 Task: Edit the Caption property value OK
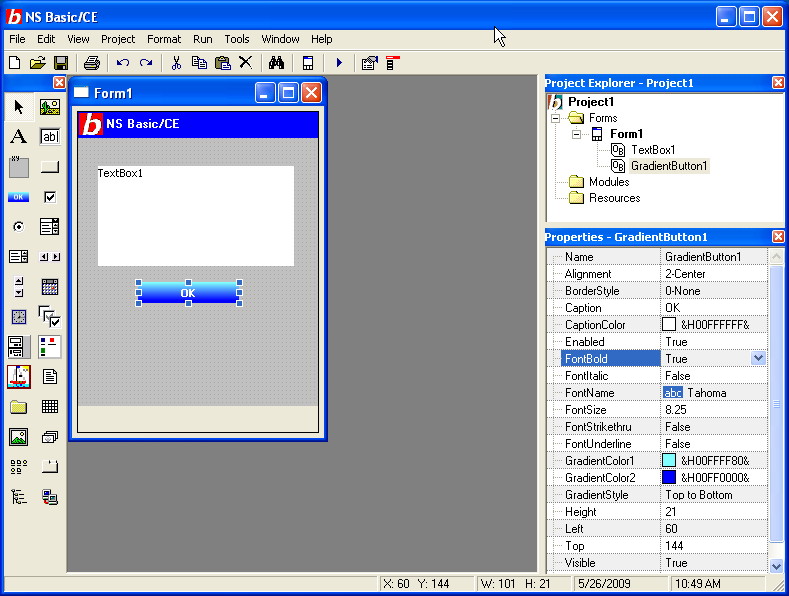[x=714, y=308]
